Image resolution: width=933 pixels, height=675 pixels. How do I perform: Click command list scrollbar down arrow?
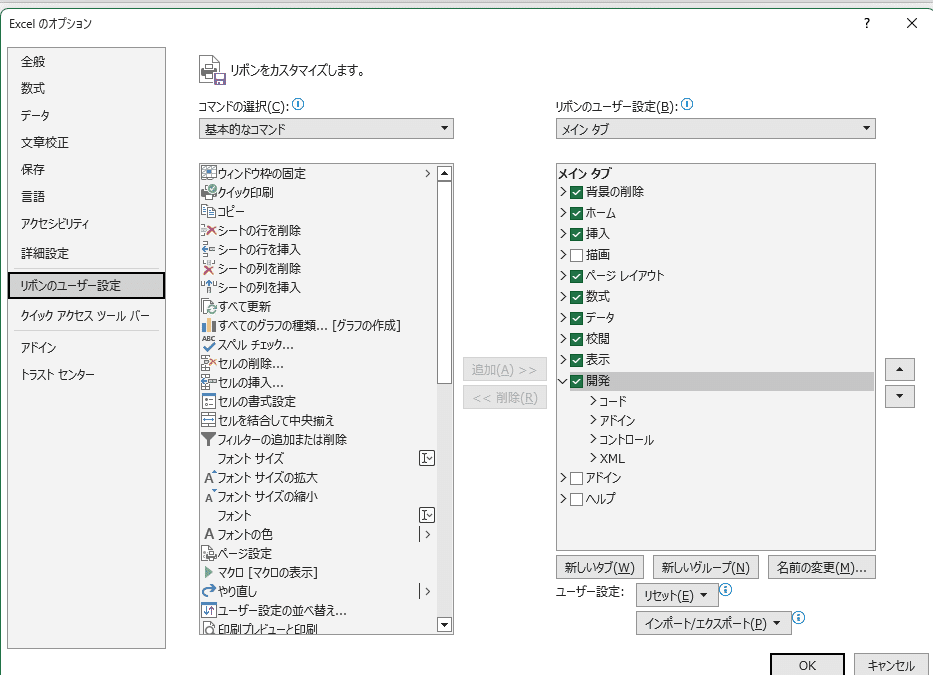[x=444, y=624]
